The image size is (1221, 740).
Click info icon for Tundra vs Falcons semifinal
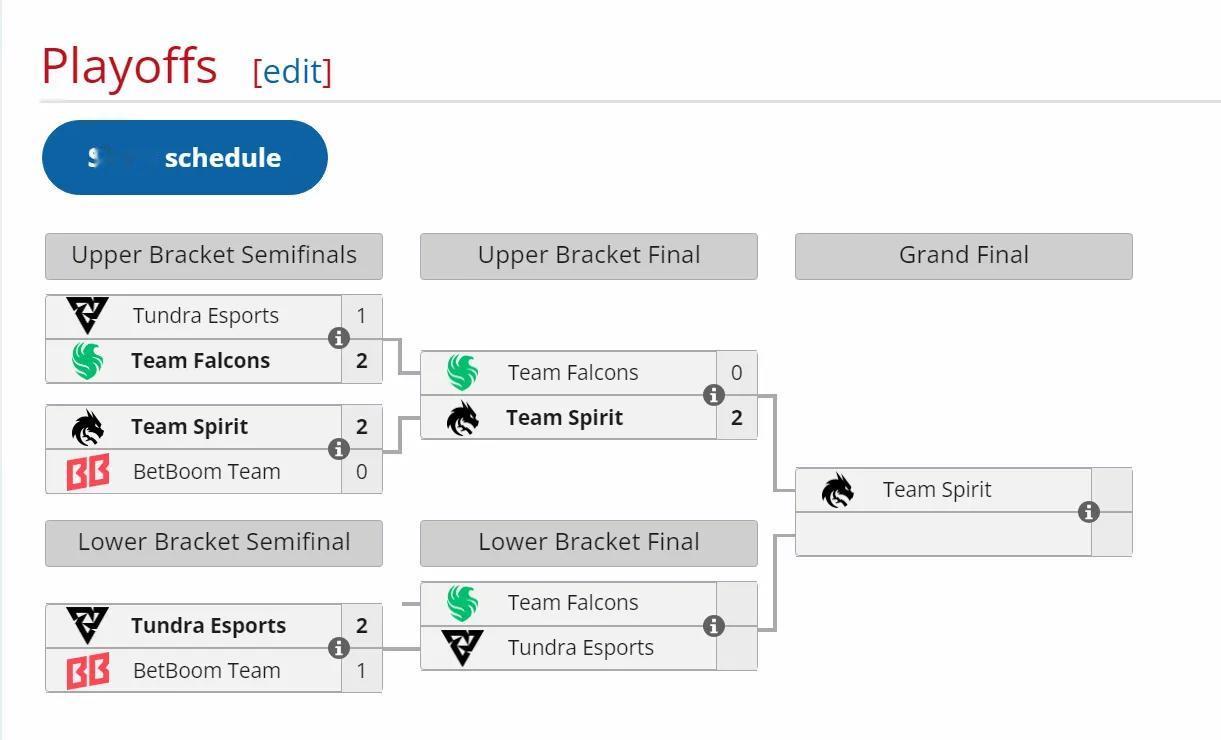click(x=339, y=338)
